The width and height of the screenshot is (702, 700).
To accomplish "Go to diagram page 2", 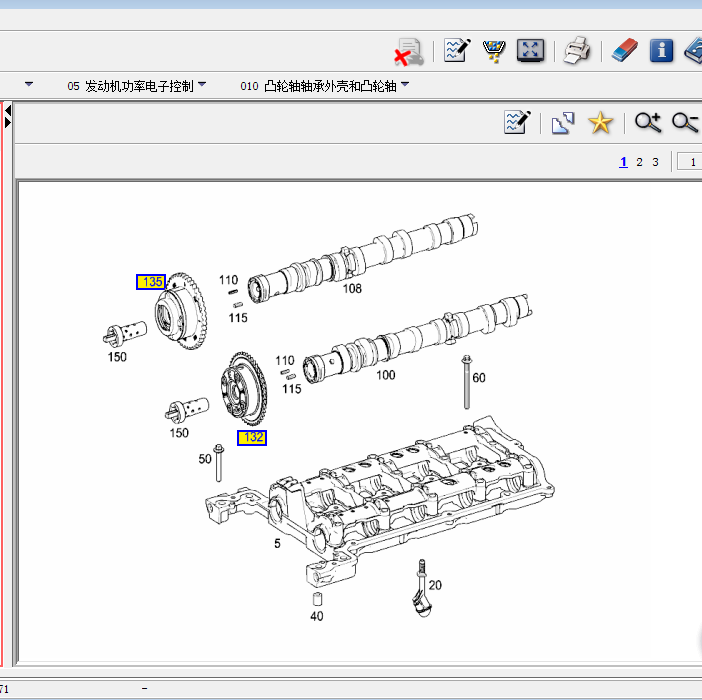I will (639, 162).
